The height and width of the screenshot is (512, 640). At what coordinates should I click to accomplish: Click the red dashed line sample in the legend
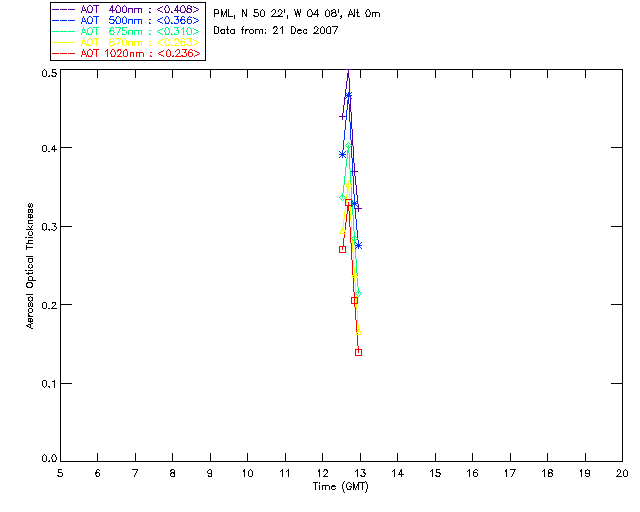point(64,53)
